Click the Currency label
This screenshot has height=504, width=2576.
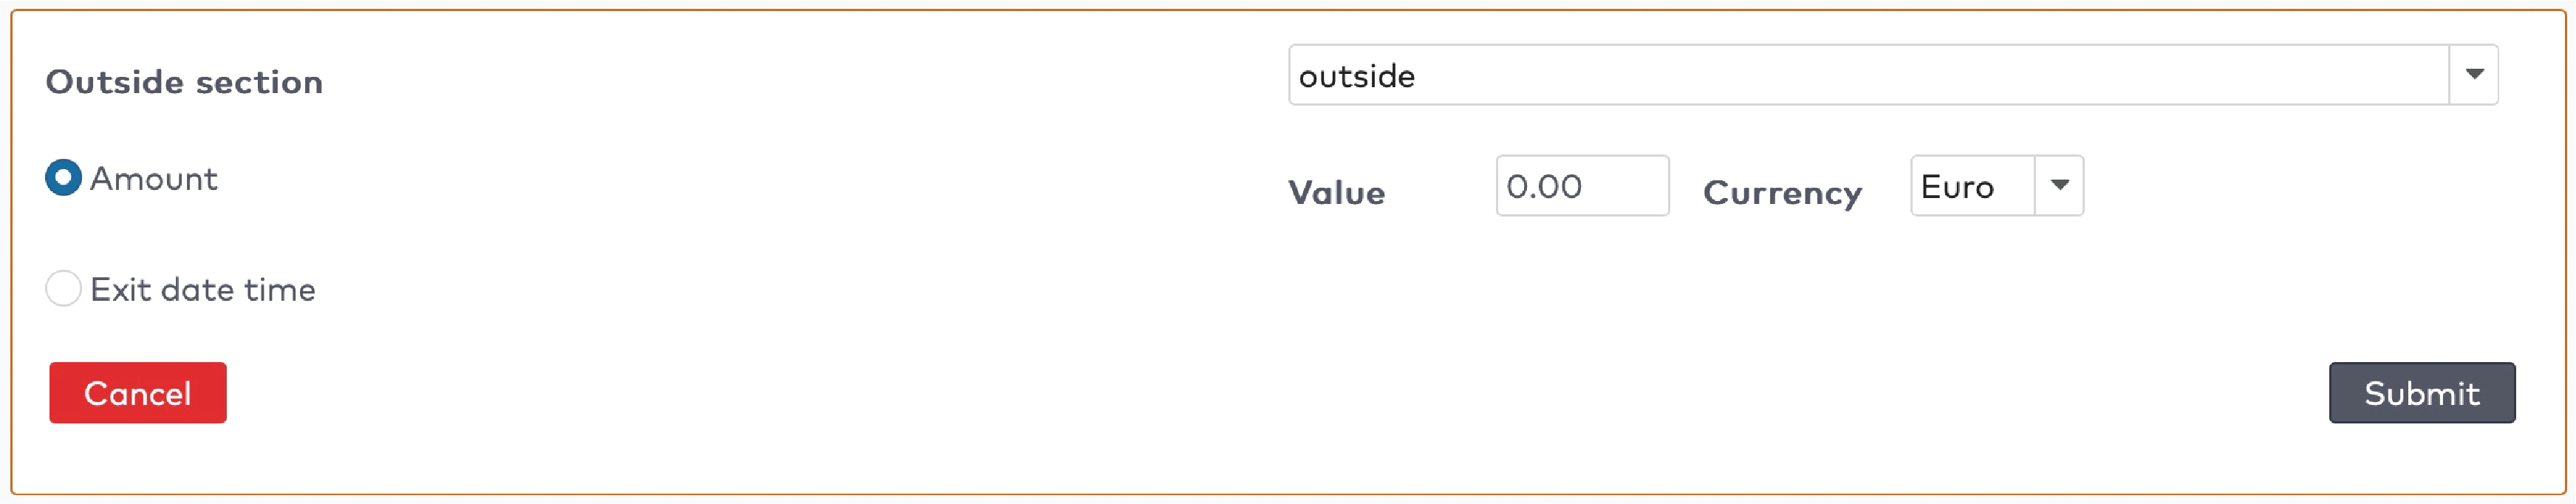pos(1782,193)
